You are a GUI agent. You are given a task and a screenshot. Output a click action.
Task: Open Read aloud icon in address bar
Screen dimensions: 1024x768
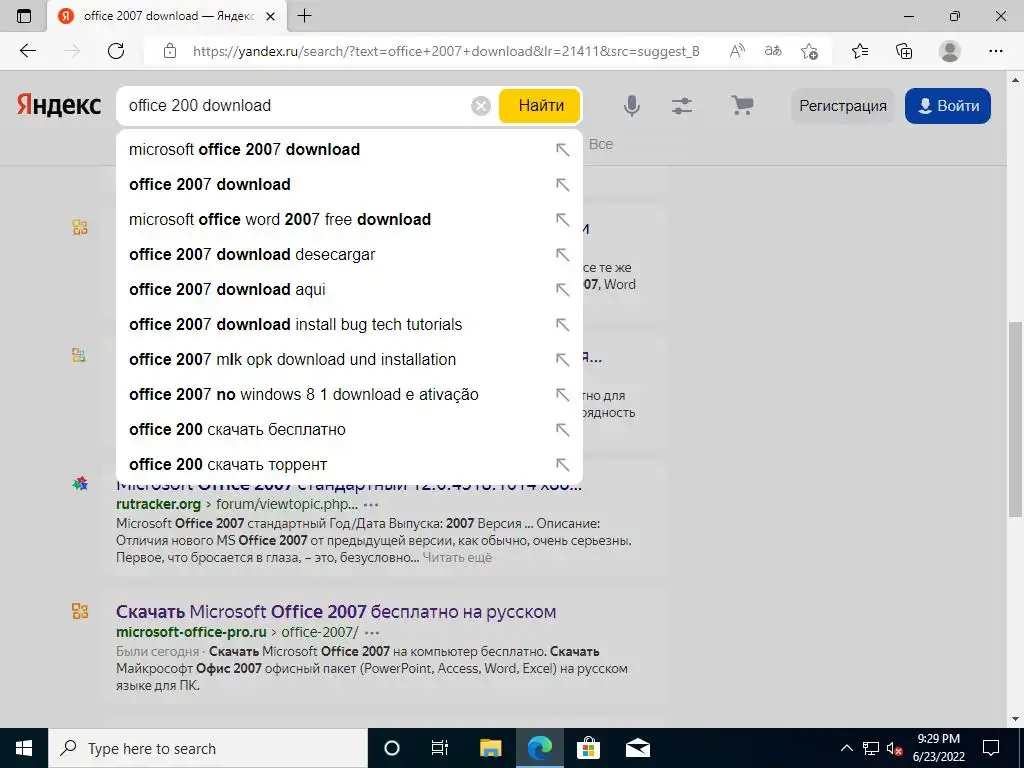click(x=737, y=51)
